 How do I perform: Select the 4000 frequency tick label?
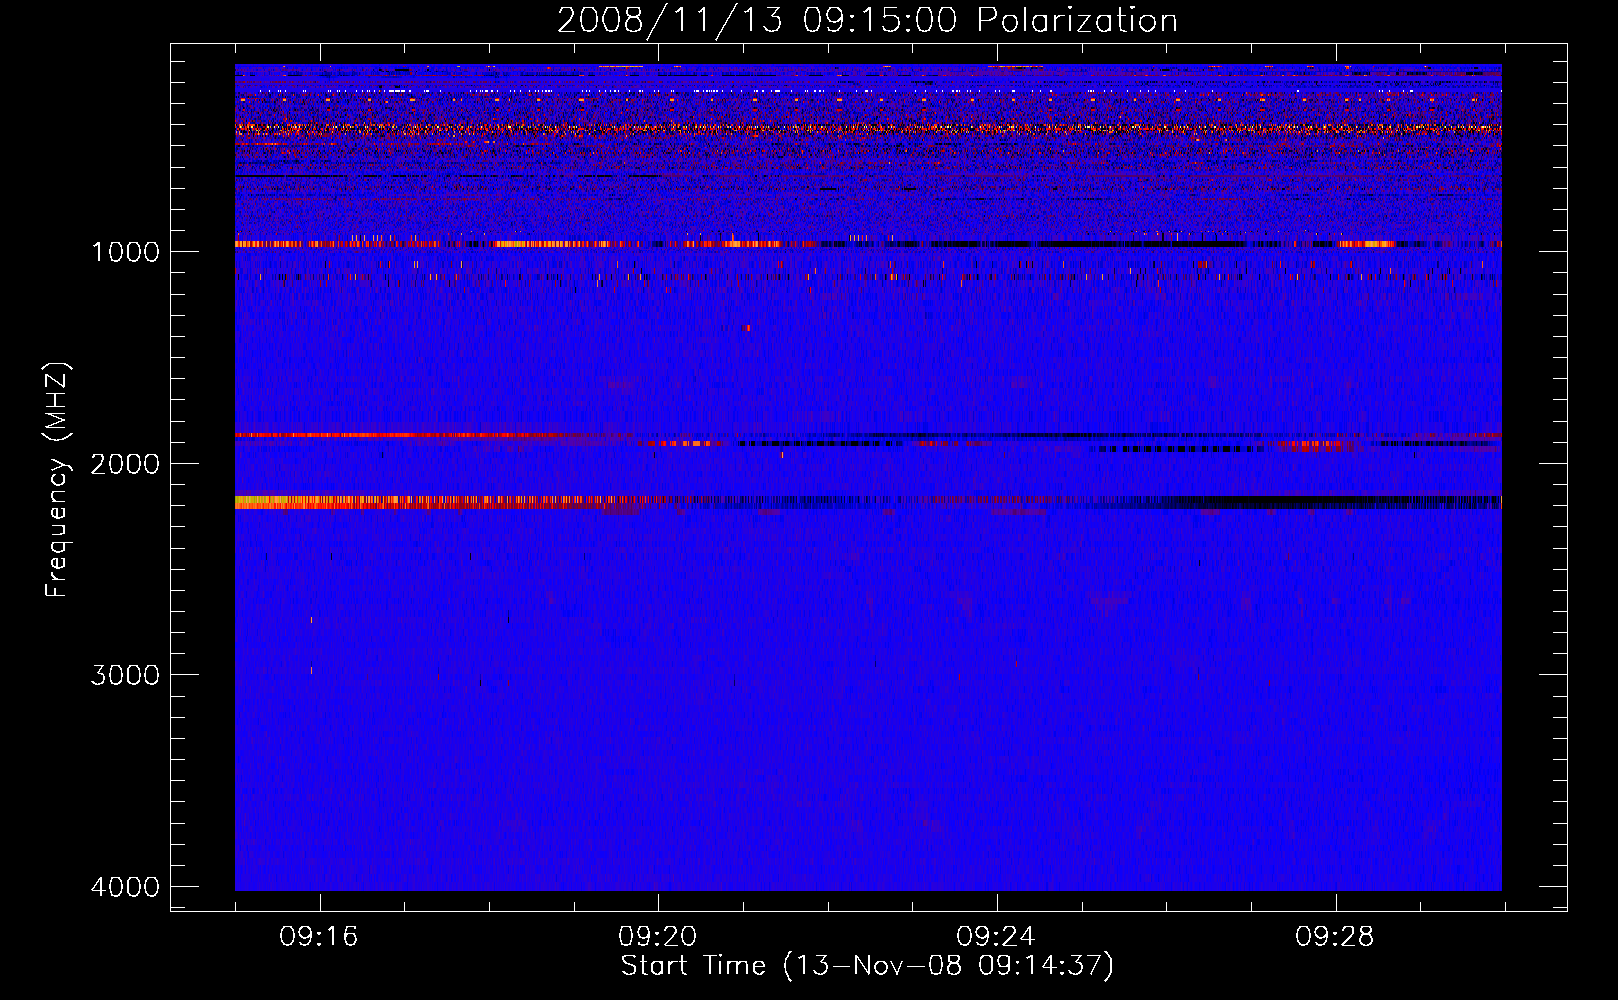coord(125,887)
